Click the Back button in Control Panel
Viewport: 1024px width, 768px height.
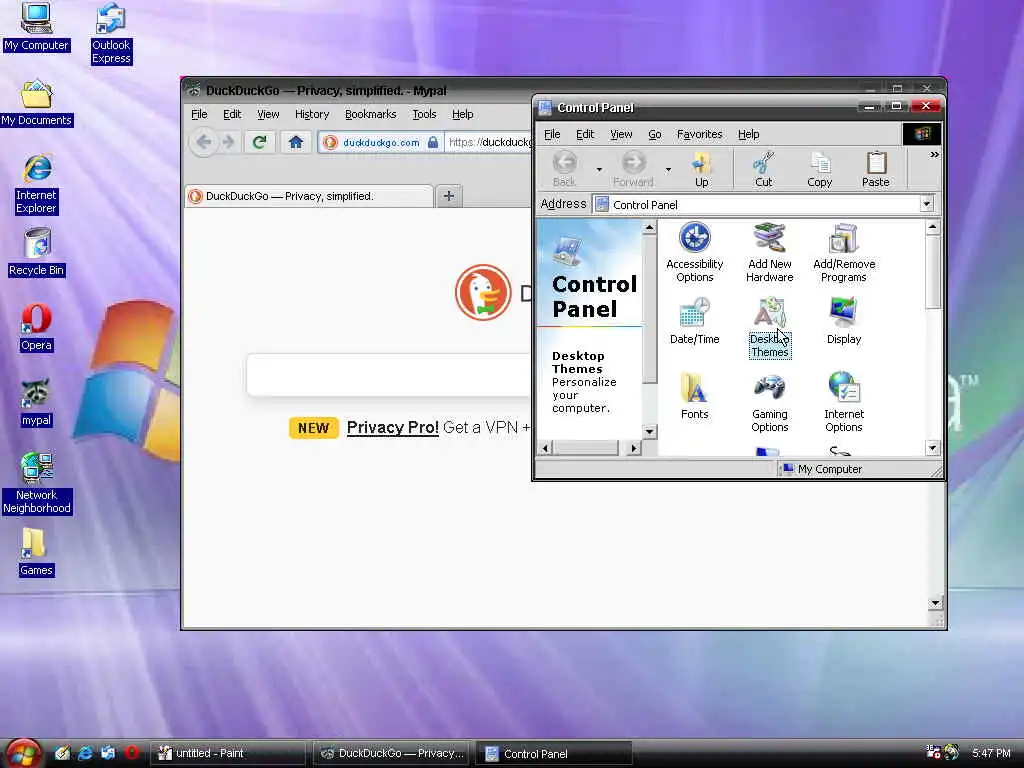point(564,169)
